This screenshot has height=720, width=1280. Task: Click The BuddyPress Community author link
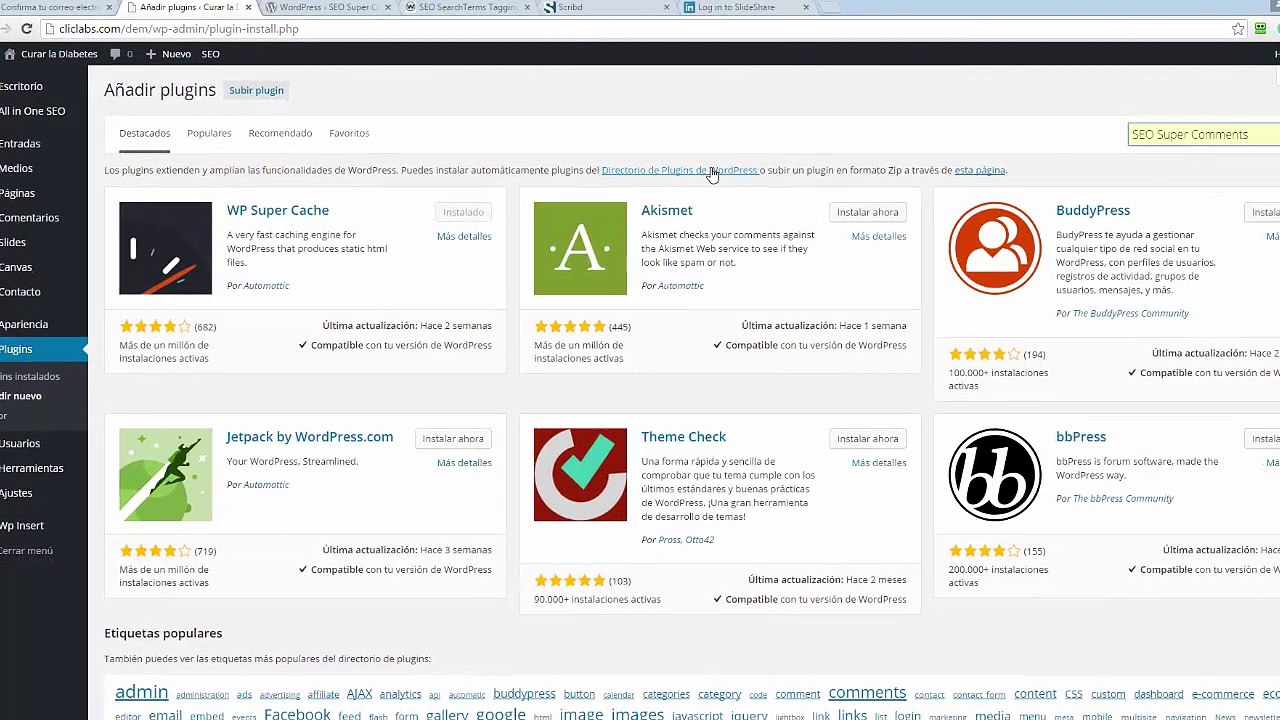(x=1131, y=313)
